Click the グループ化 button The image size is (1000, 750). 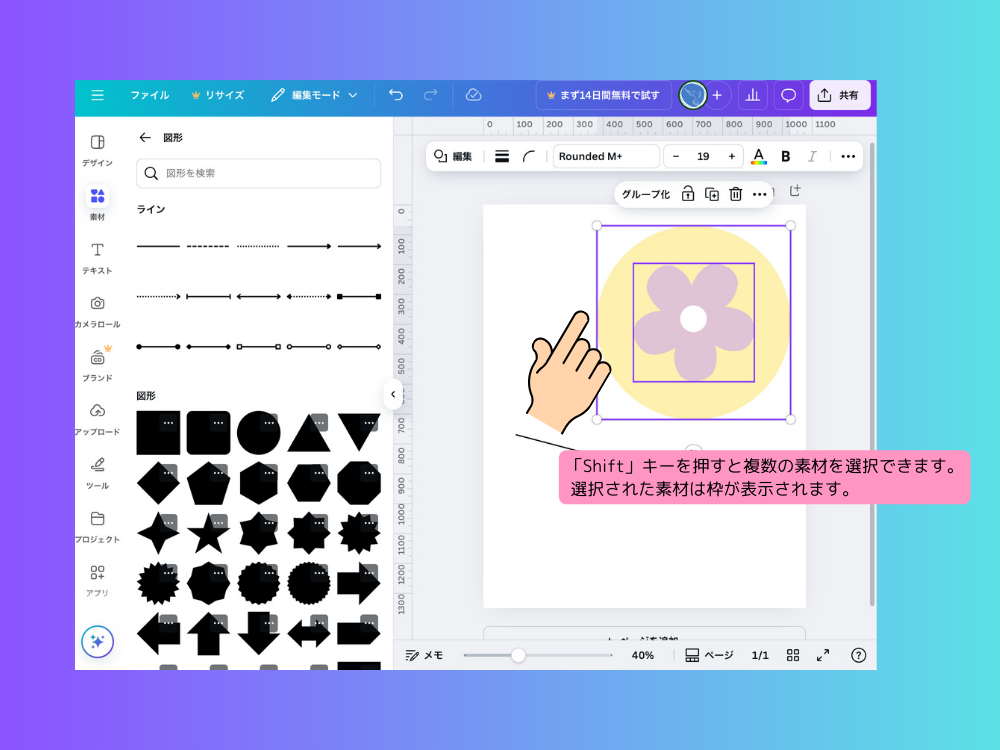coord(645,194)
